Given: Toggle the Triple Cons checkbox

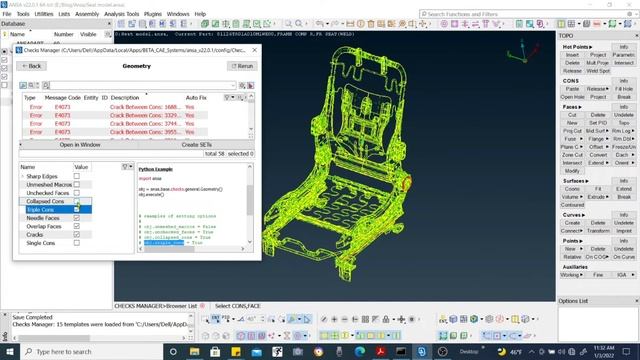Looking at the screenshot, I should pos(76,209).
